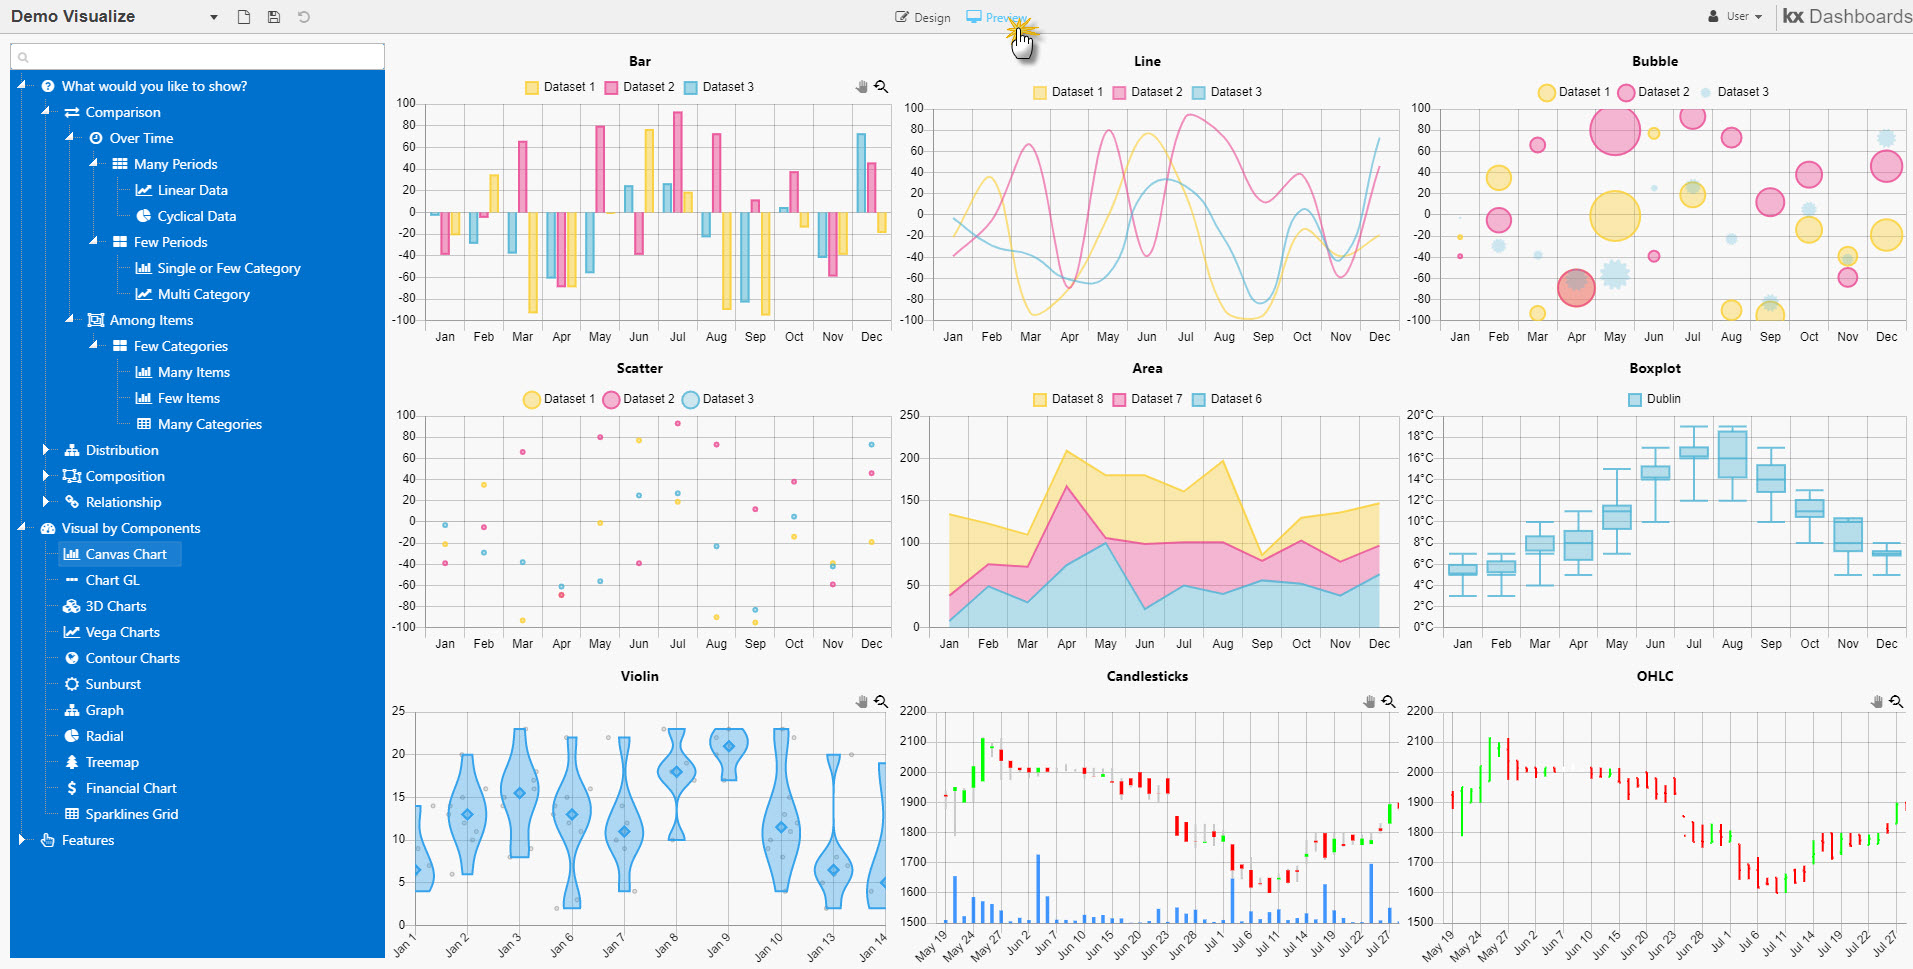Toggle Dataset 3 in Line chart legend
Screen dimensions: 1913x969
click(1227, 92)
